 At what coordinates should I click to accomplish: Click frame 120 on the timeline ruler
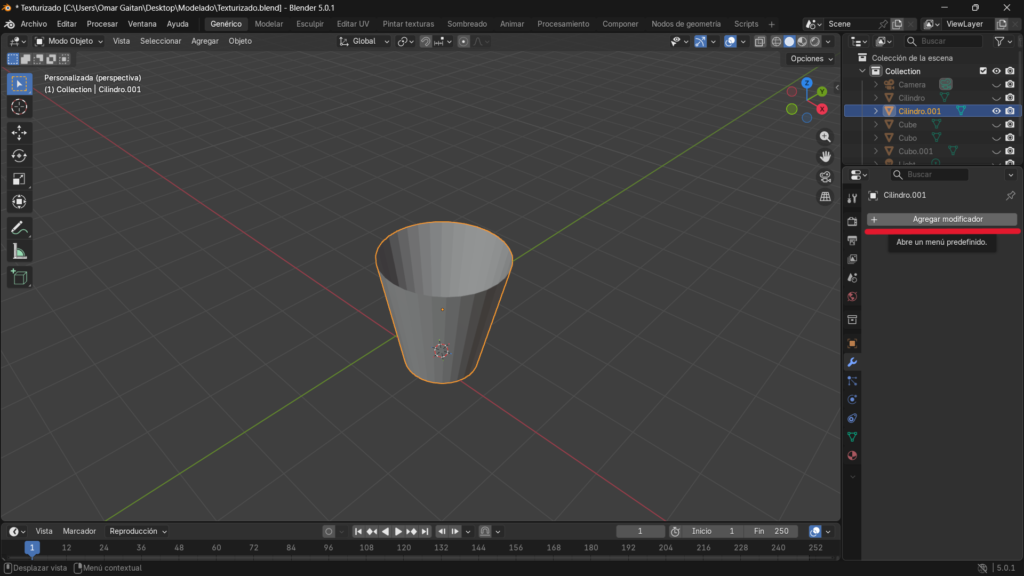(404, 548)
